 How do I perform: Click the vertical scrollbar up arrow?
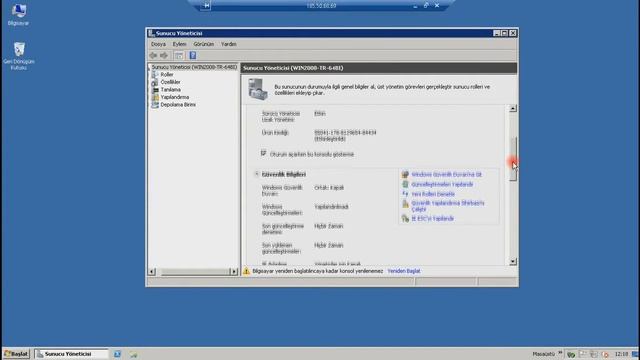(513, 109)
